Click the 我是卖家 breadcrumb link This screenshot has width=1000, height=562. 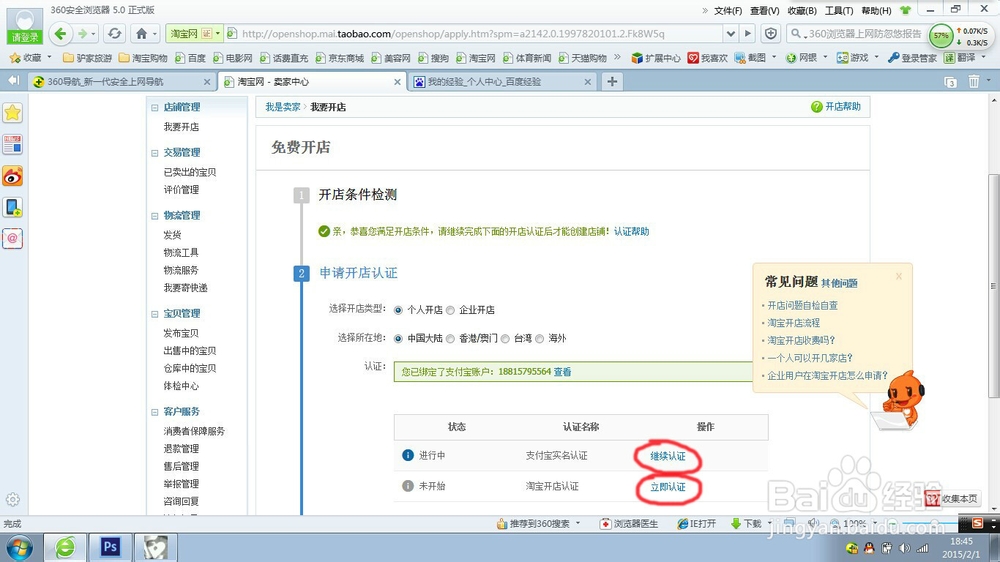click(283, 107)
